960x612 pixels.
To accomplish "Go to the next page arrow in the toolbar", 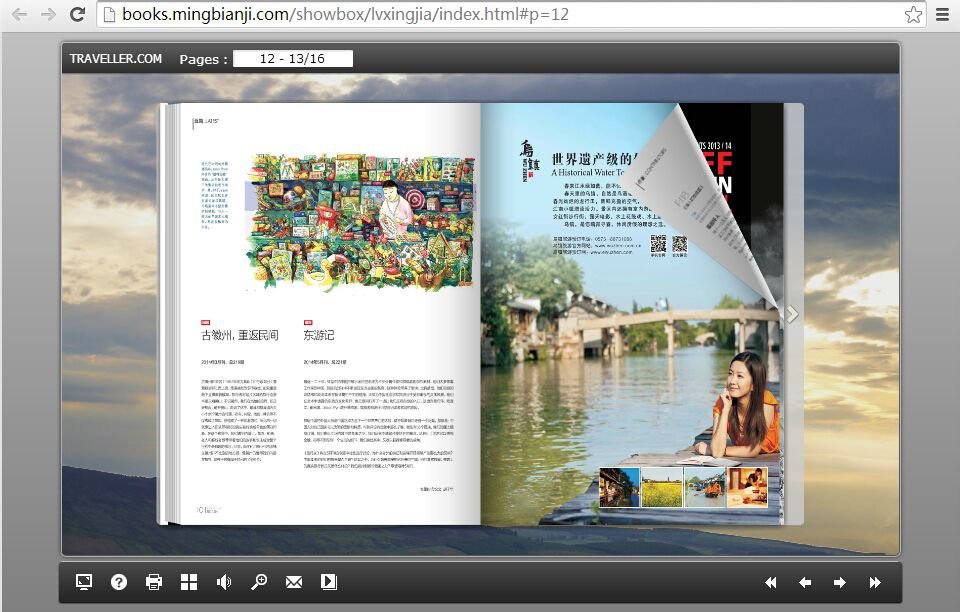I will 840,583.
